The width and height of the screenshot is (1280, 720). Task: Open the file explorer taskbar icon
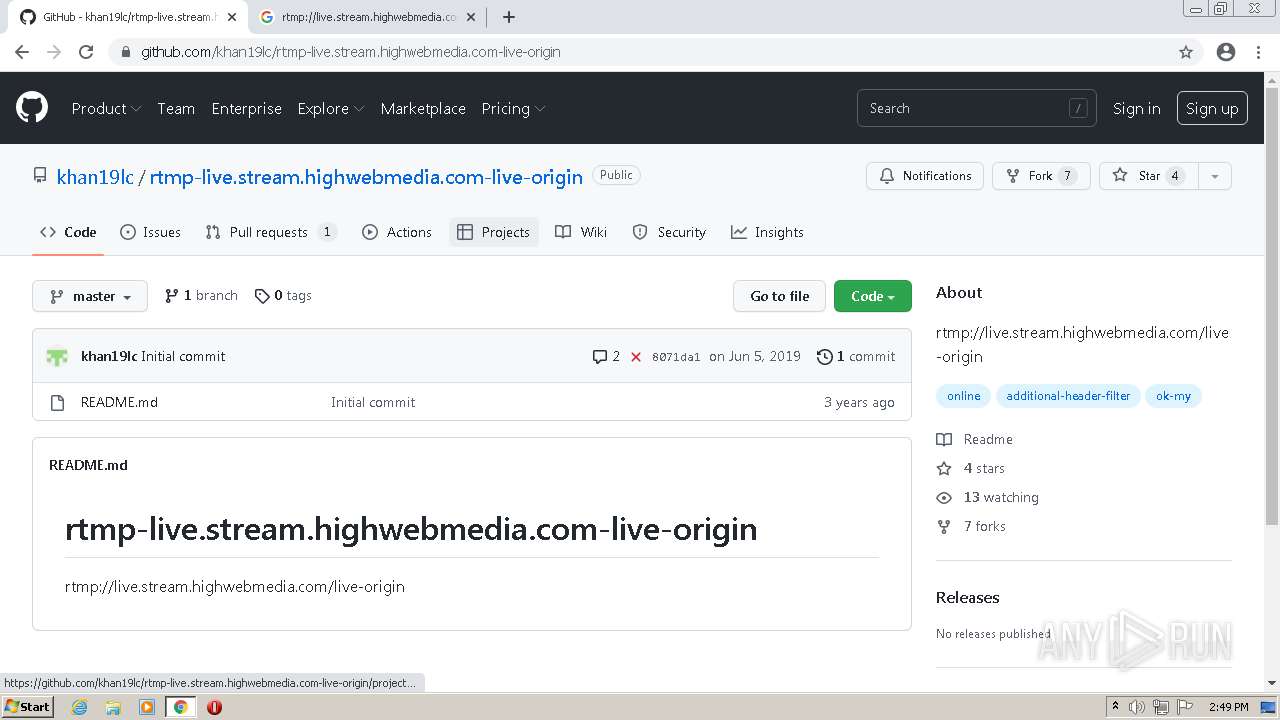(x=113, y=707)
